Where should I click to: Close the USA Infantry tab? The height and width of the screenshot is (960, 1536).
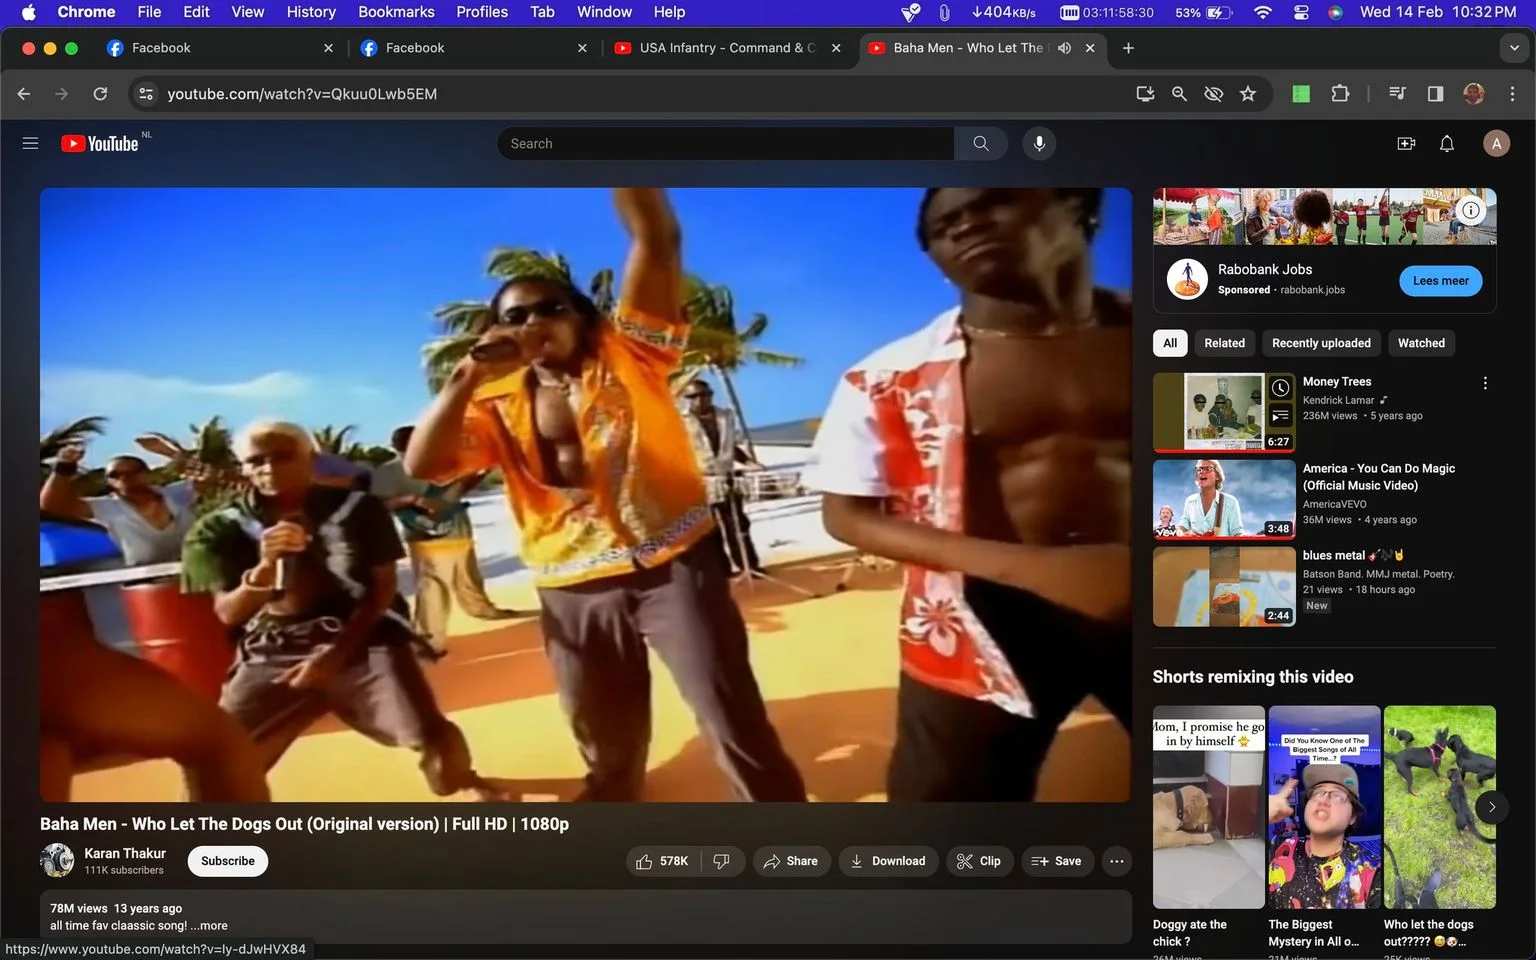tap(836, 48)
